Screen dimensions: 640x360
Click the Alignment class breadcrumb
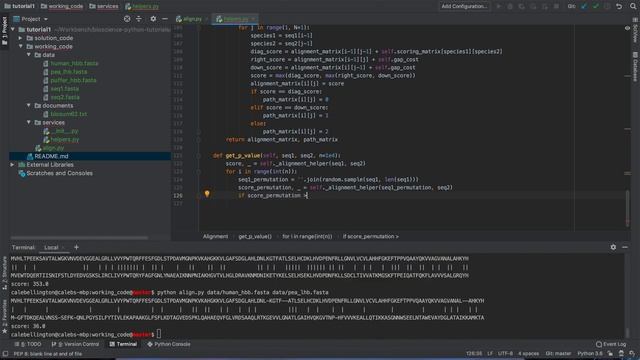[216, 236]
